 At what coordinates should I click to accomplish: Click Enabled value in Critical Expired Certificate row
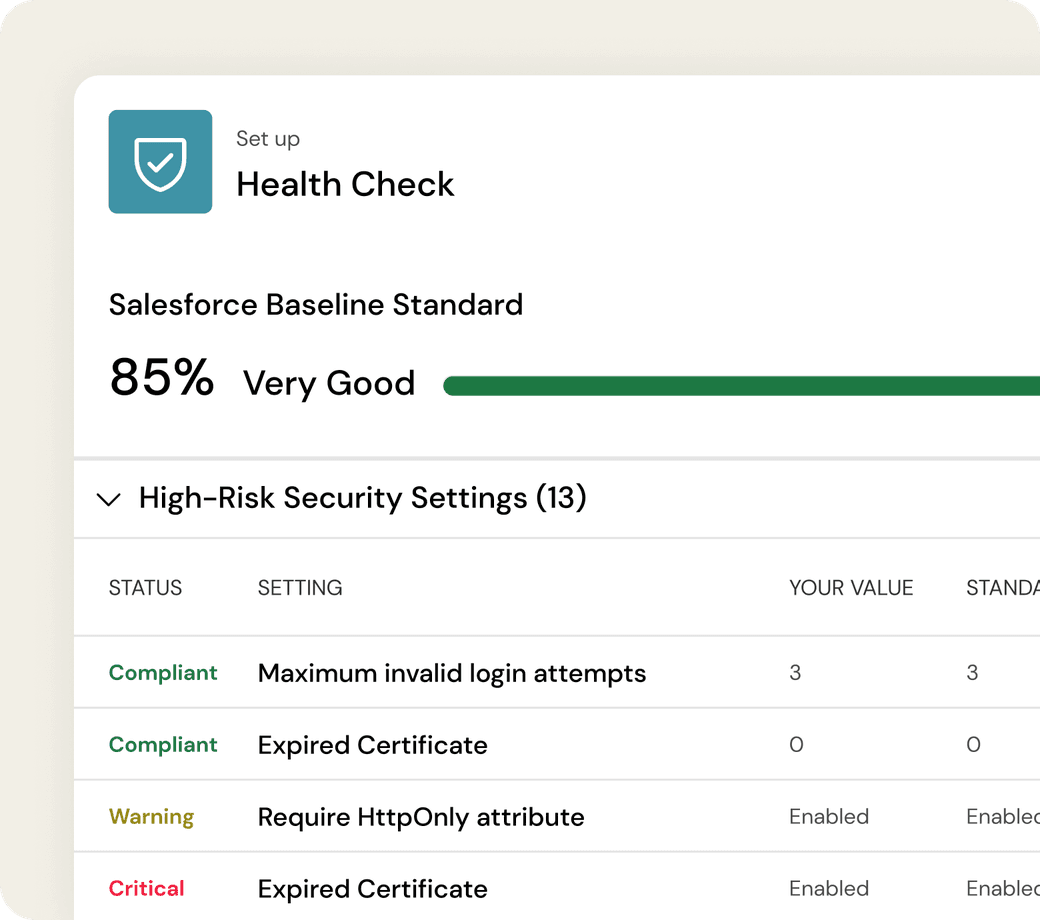829,888
